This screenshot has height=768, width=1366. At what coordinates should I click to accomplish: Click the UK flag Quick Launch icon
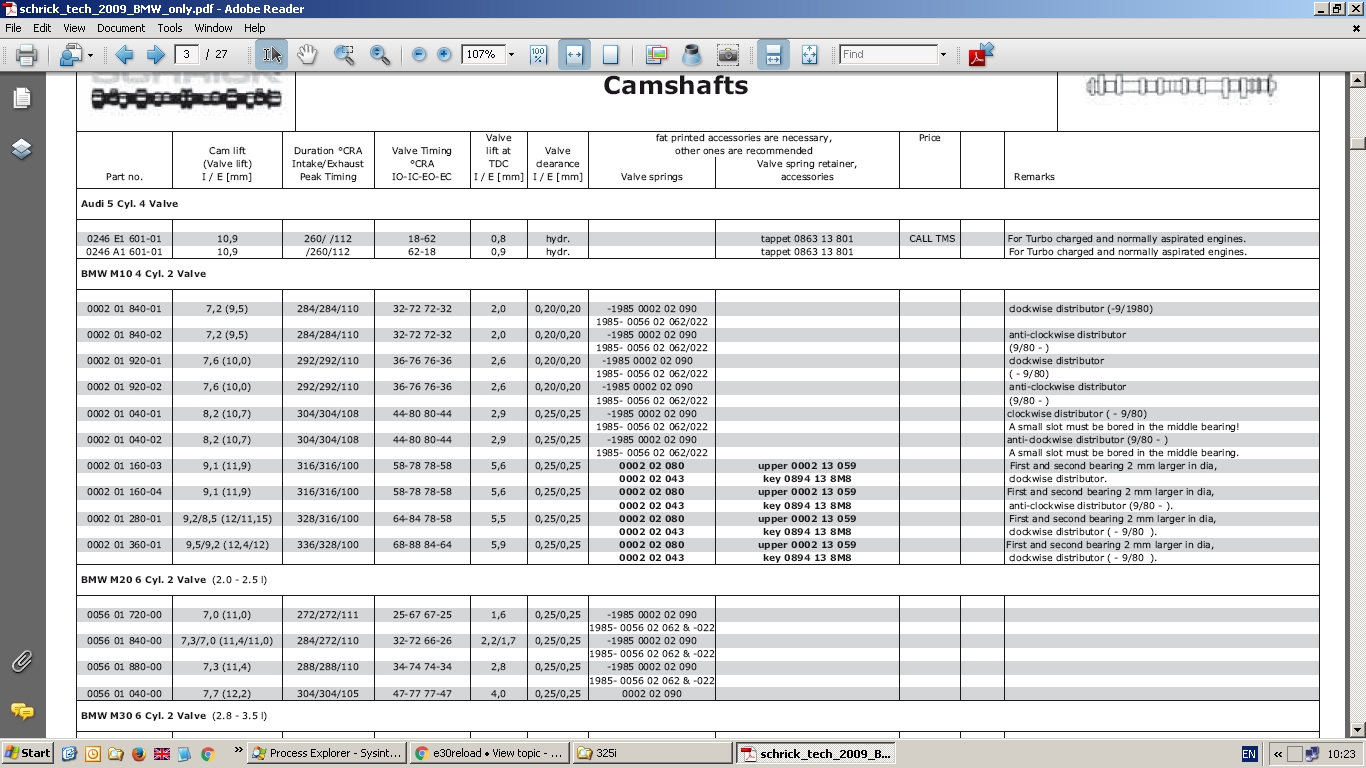point(161,754)
